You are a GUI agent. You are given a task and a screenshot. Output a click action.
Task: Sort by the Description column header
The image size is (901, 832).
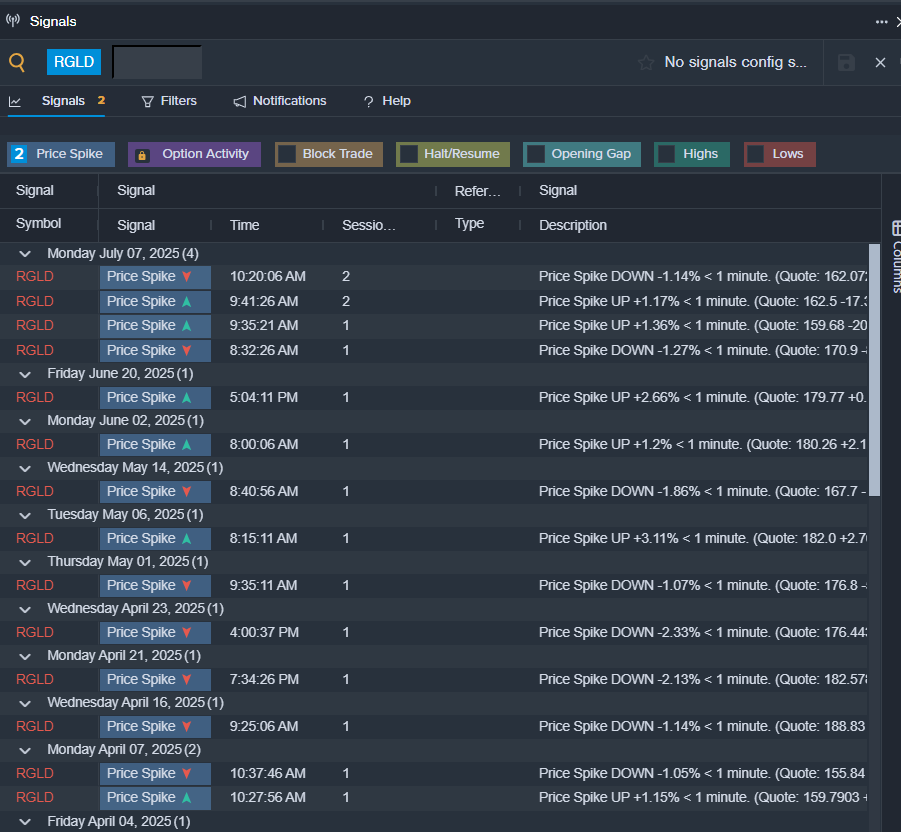pos(573,225)
